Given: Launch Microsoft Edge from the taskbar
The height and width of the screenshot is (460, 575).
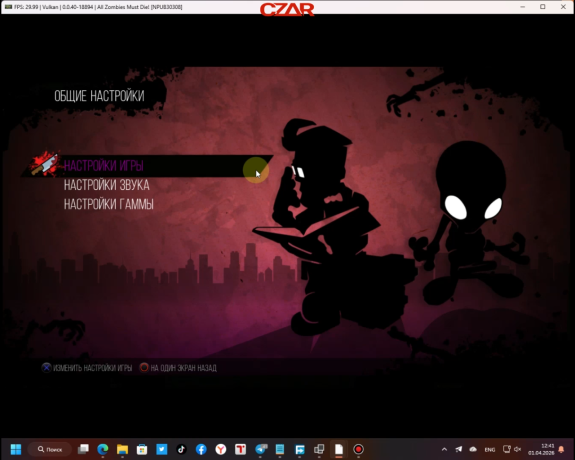Looking at the screenshot, I should click(x=103, y=449).
